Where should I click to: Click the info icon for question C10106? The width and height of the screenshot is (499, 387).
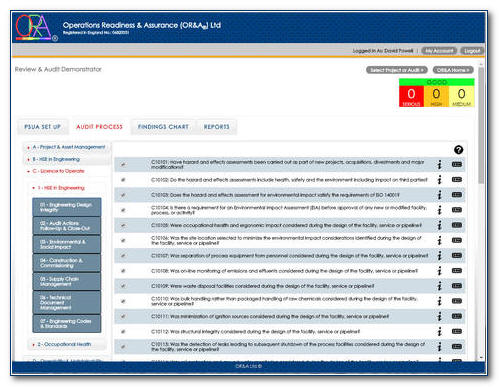pyautogui.click(x=439, y=240)
